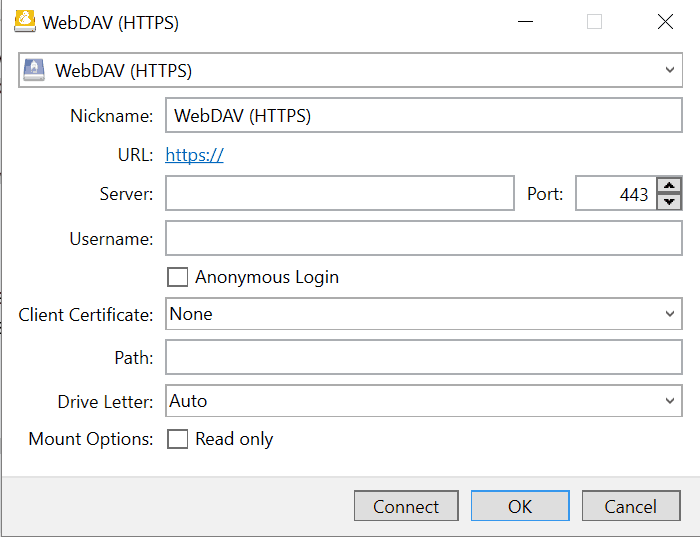
Task: Click the WebDAV drive icon in protocol selector
Action: 34,70
